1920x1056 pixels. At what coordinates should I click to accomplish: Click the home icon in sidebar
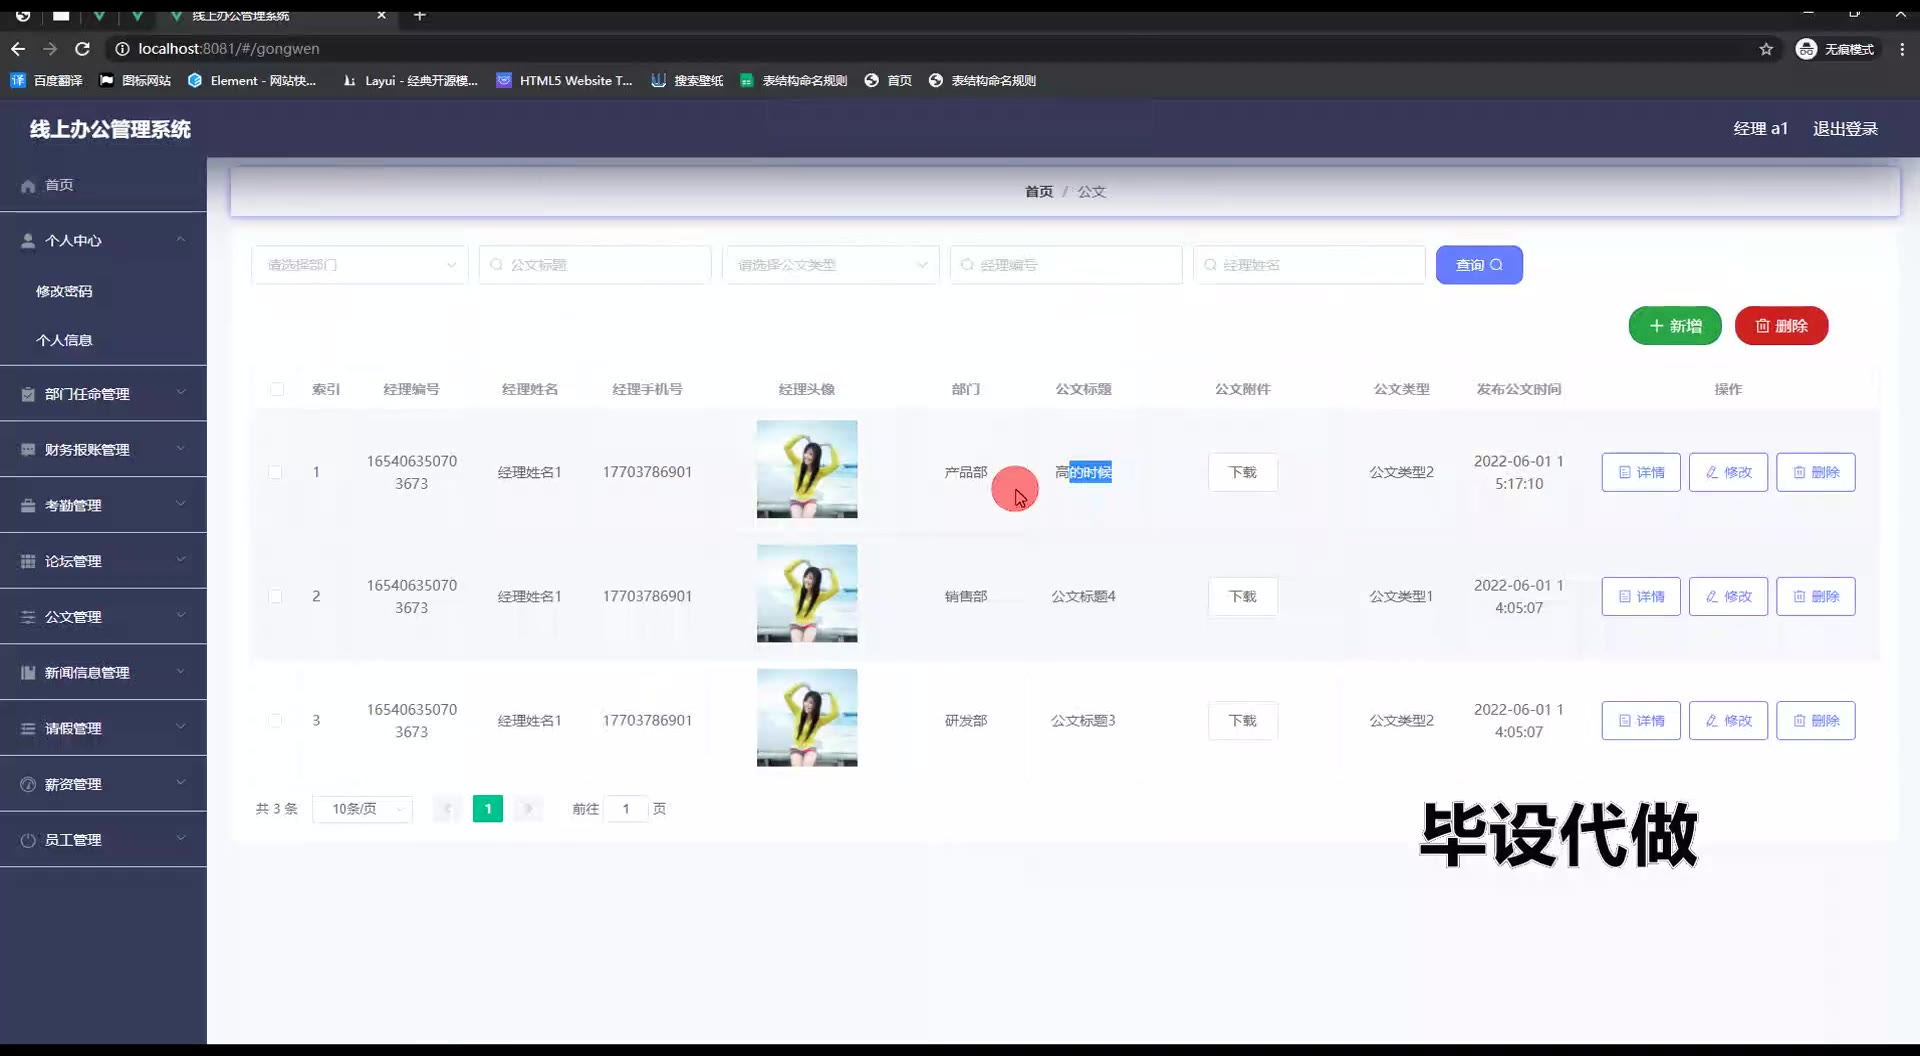(x=28, y=186)
